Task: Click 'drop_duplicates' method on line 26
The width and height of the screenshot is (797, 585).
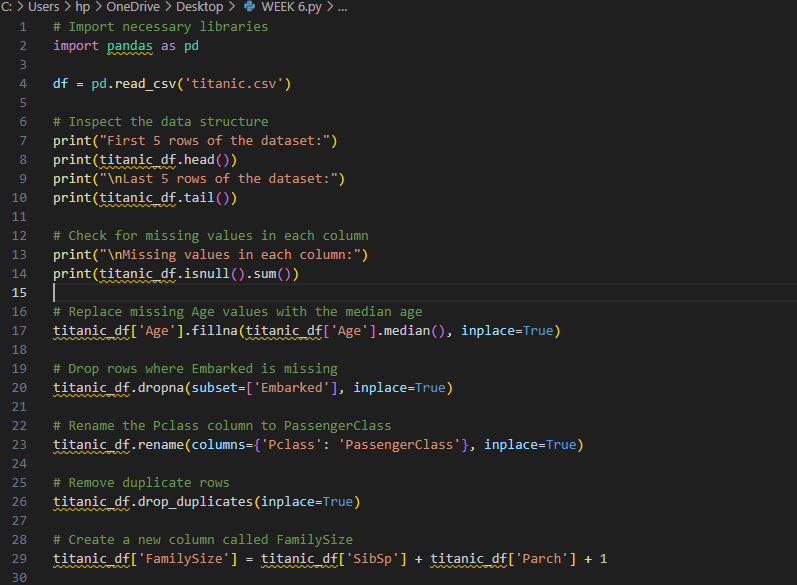Action: [195, 502]
